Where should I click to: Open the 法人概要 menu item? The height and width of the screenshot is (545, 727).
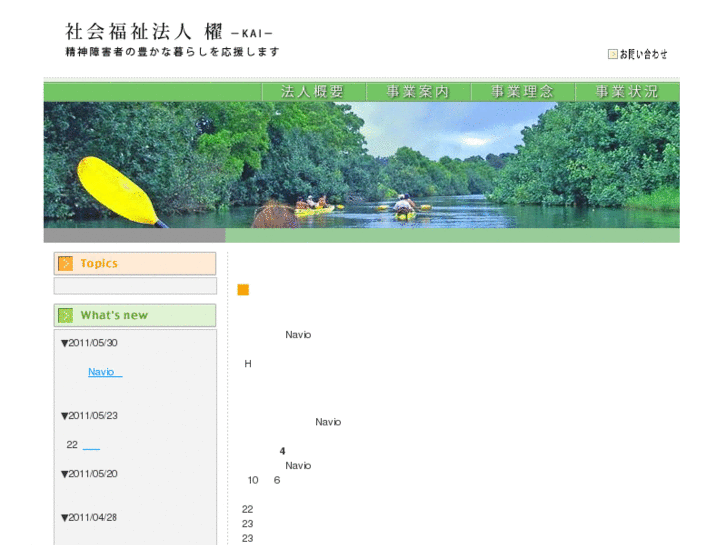click(x=313, y=91)
